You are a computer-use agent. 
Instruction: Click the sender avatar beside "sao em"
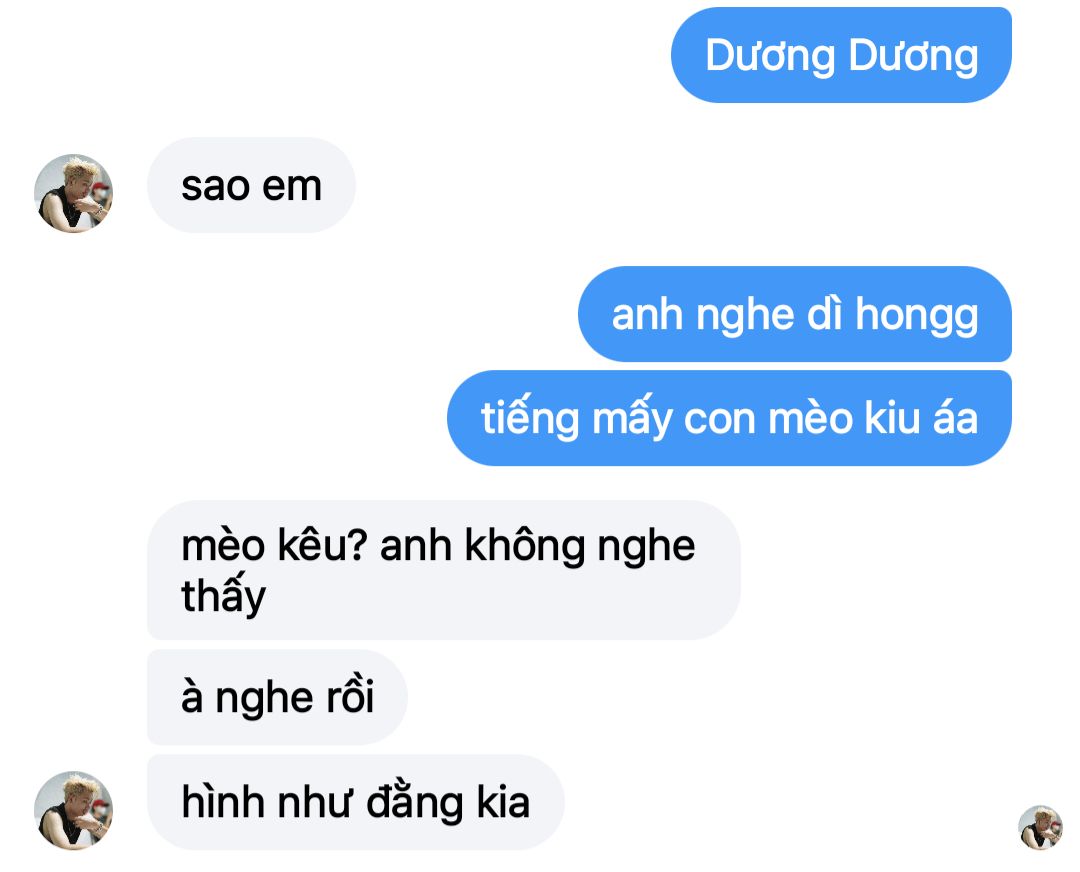tap(73, 194)
